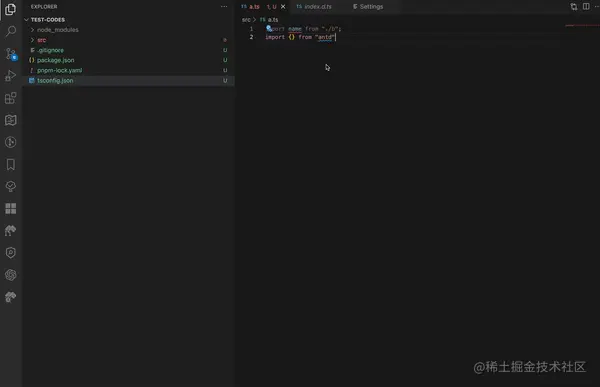Click the tree-shaped activity bar icon
This screenshot has width=600, height=387.
[11, 186]
